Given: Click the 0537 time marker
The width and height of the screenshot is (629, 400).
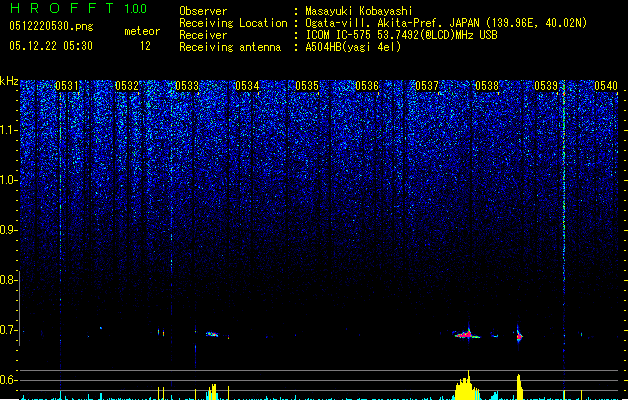Looking at the screenshot, I should tap(427, 86).
